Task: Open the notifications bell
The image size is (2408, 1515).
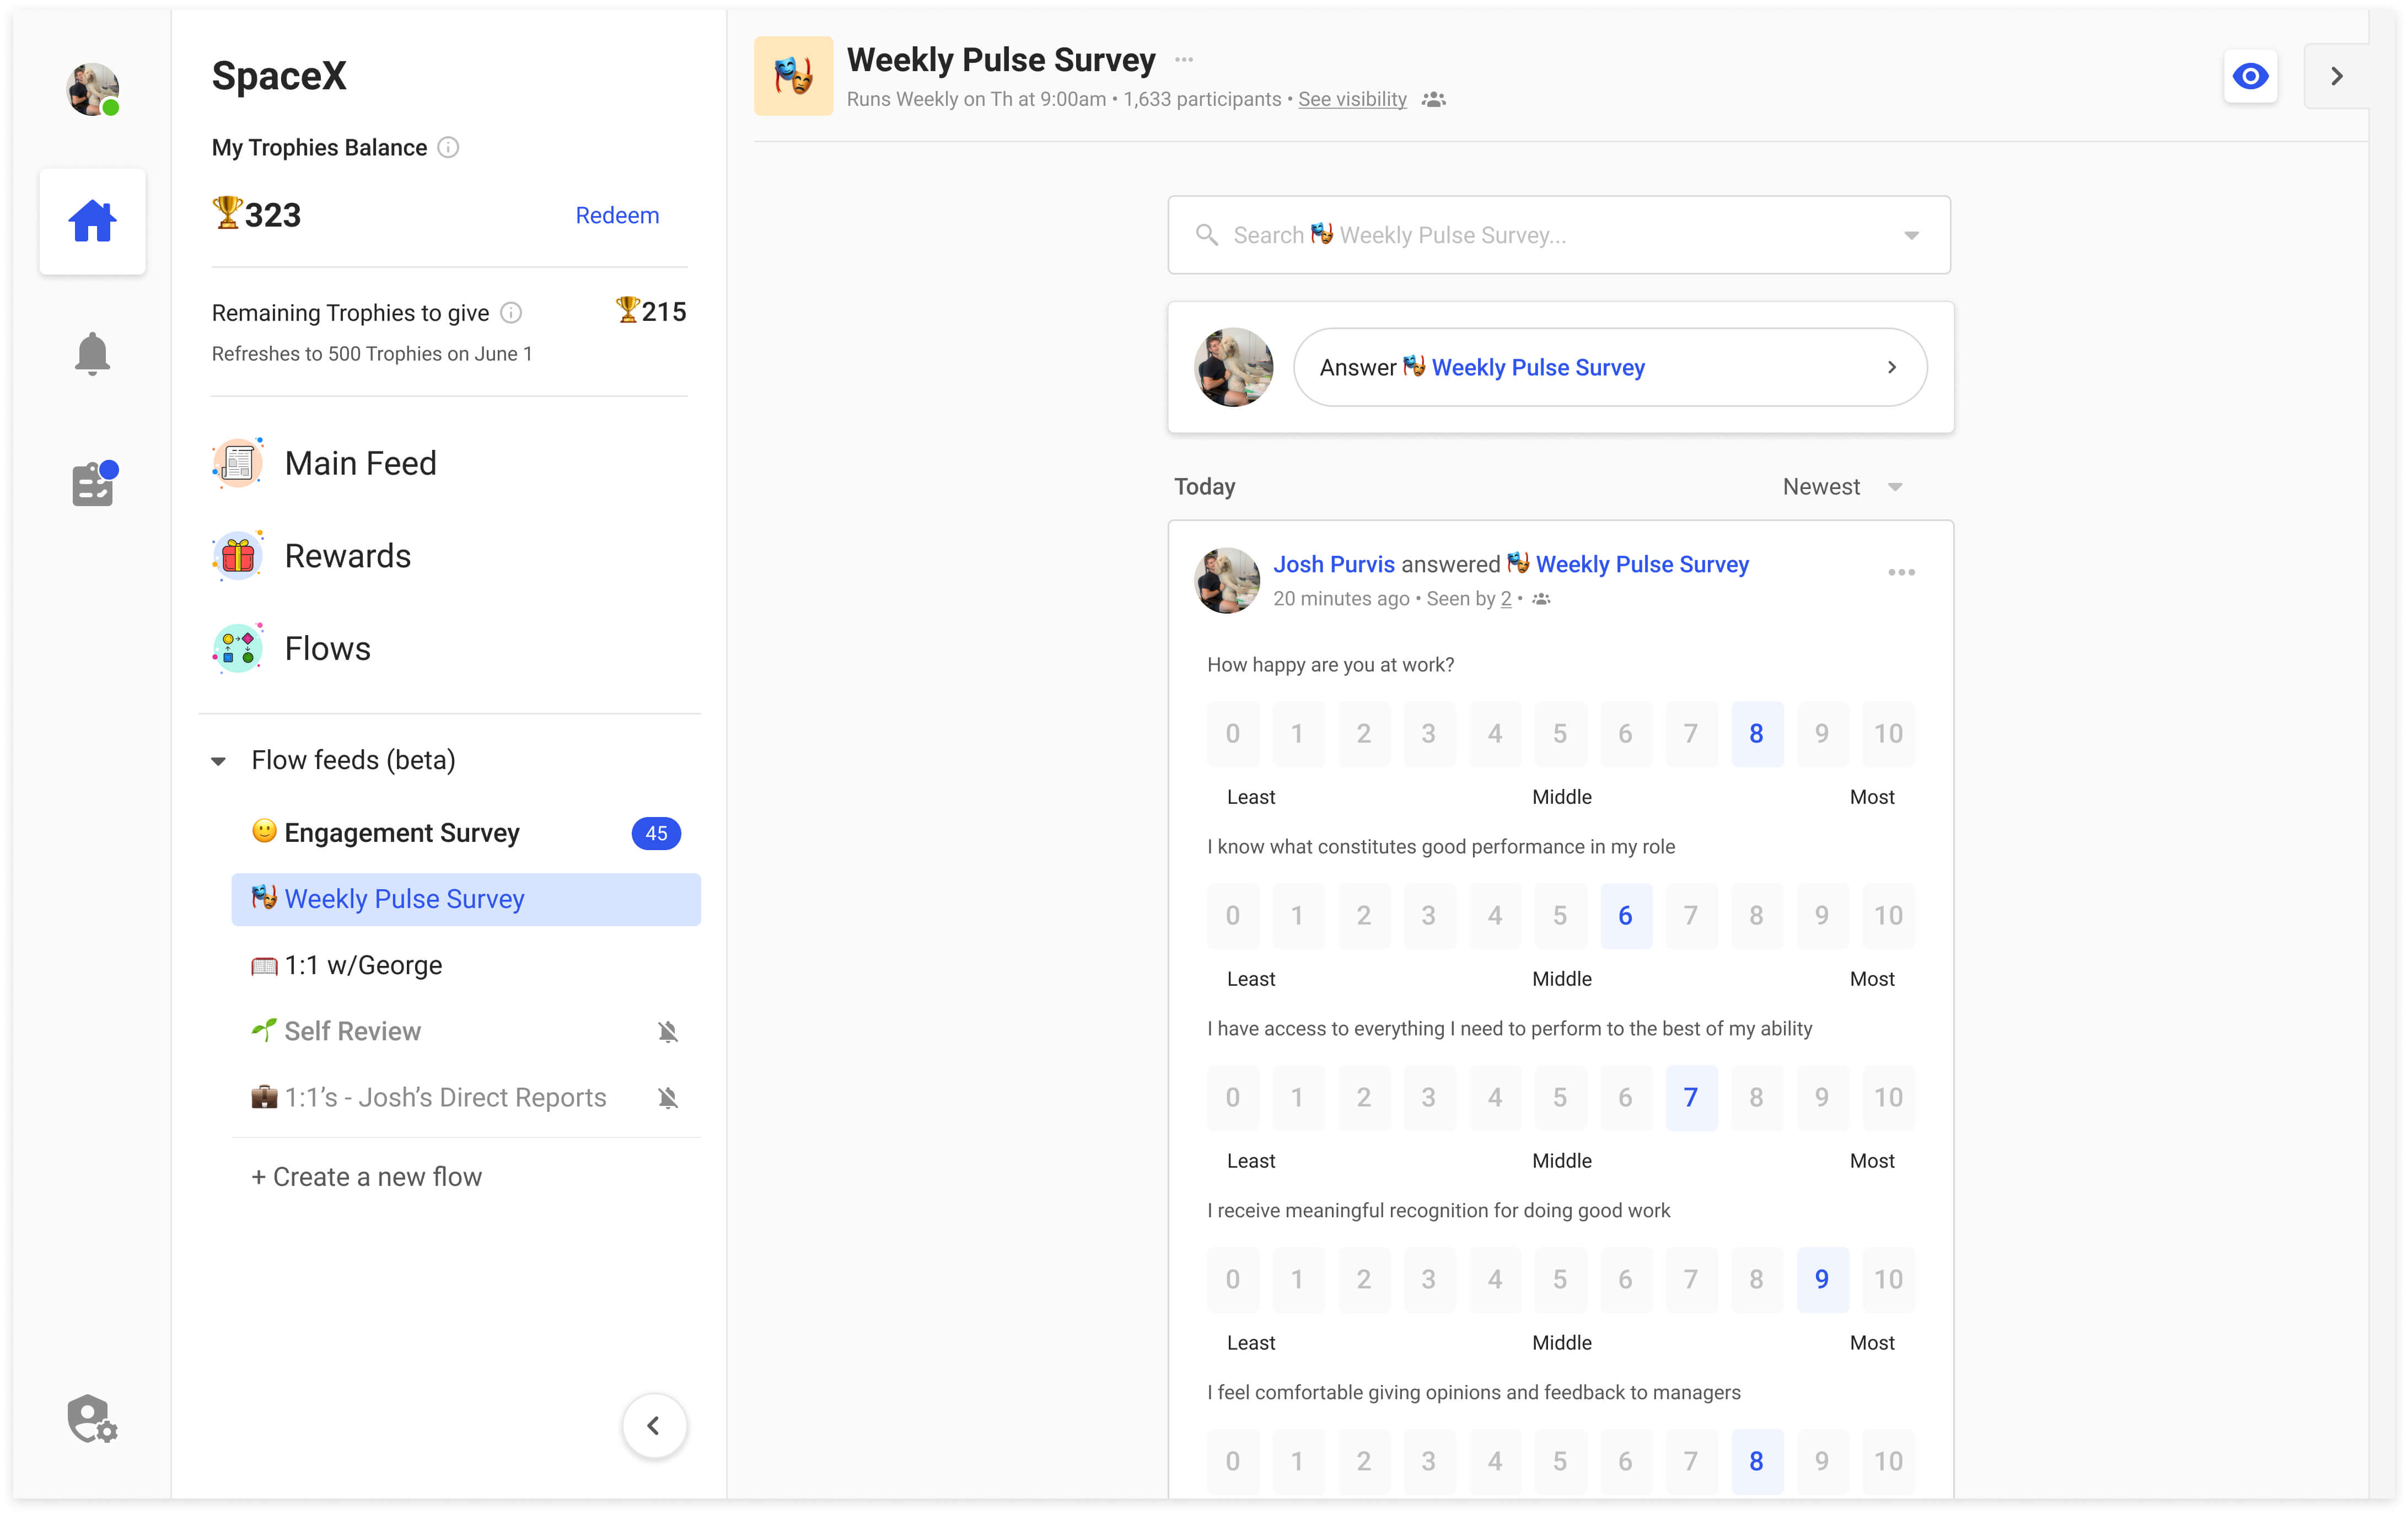Action: click(92, 353)
